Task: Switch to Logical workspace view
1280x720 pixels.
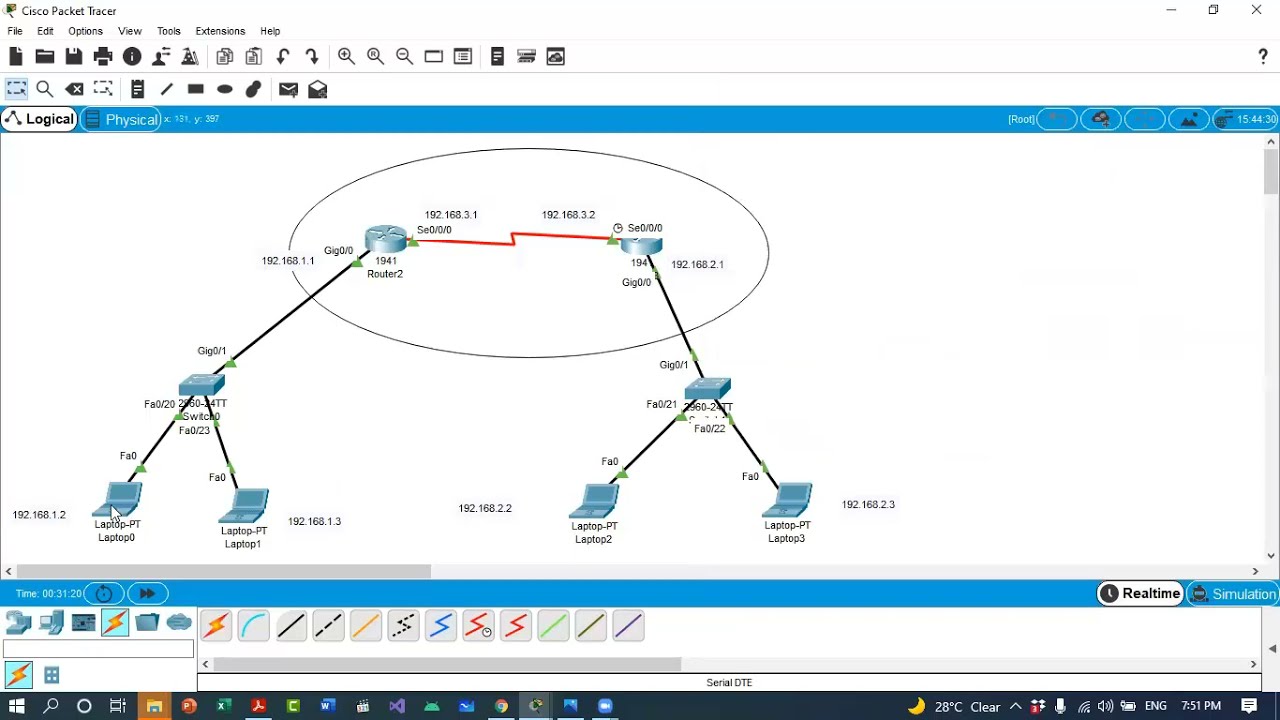Action: (x=39, y=119)
